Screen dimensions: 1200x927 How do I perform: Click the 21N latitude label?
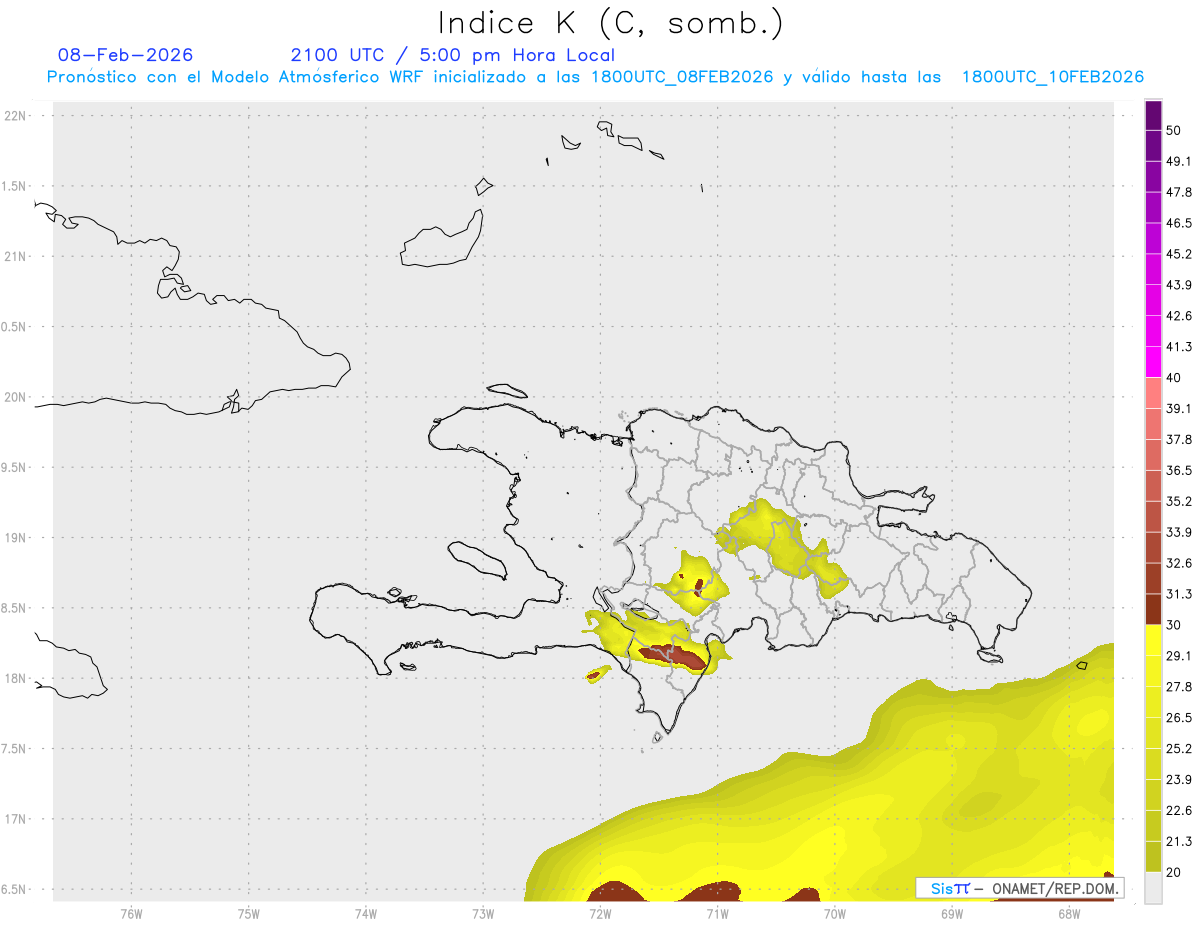(15, 257)
